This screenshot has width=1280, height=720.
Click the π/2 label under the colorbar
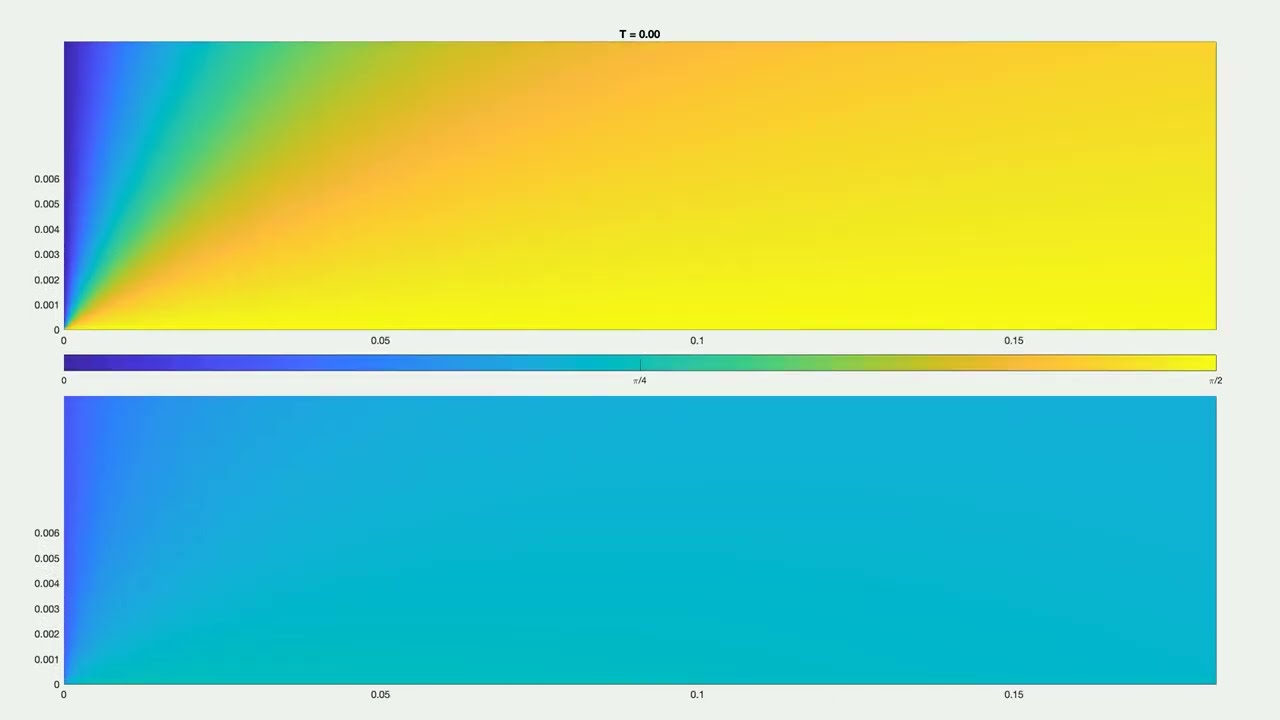[1215, 381]
